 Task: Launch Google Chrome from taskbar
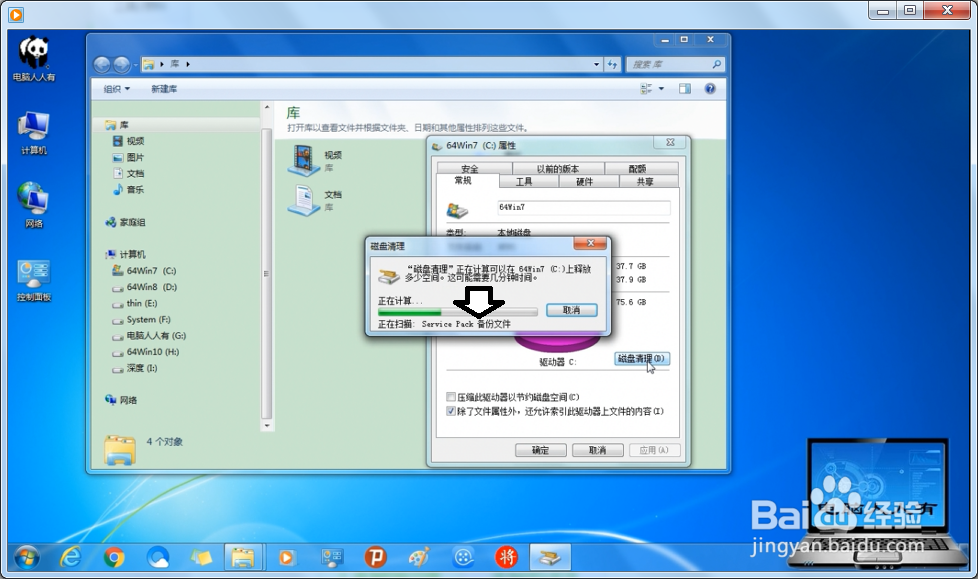(114, 557)
